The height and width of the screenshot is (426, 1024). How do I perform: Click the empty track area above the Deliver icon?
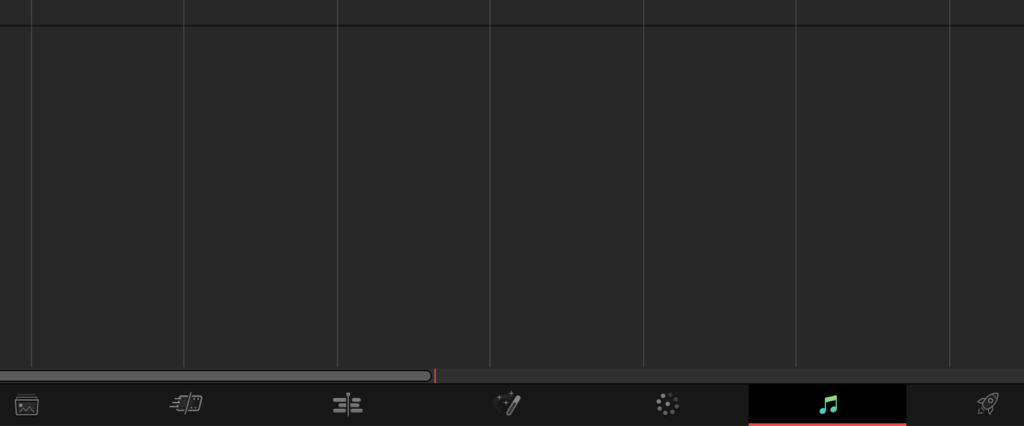[987, 196]
